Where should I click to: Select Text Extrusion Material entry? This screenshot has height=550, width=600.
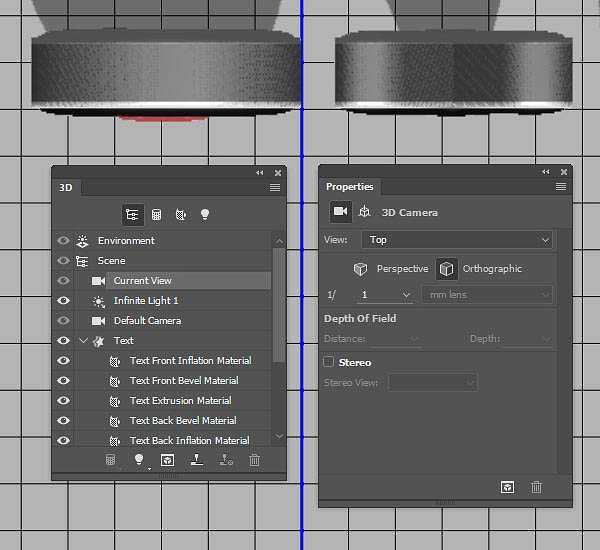click(180, 401)
